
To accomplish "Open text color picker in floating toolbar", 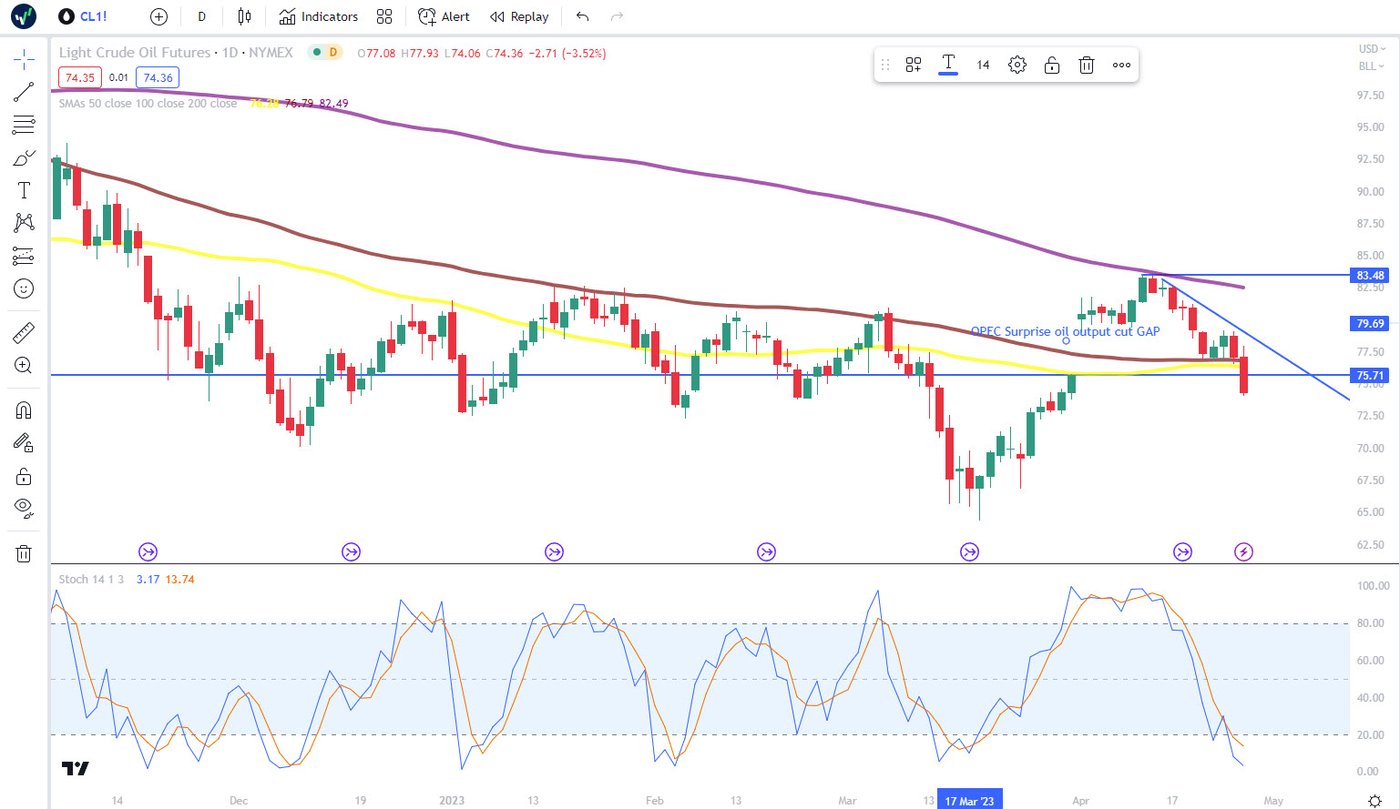I will (x=948, y=65).
